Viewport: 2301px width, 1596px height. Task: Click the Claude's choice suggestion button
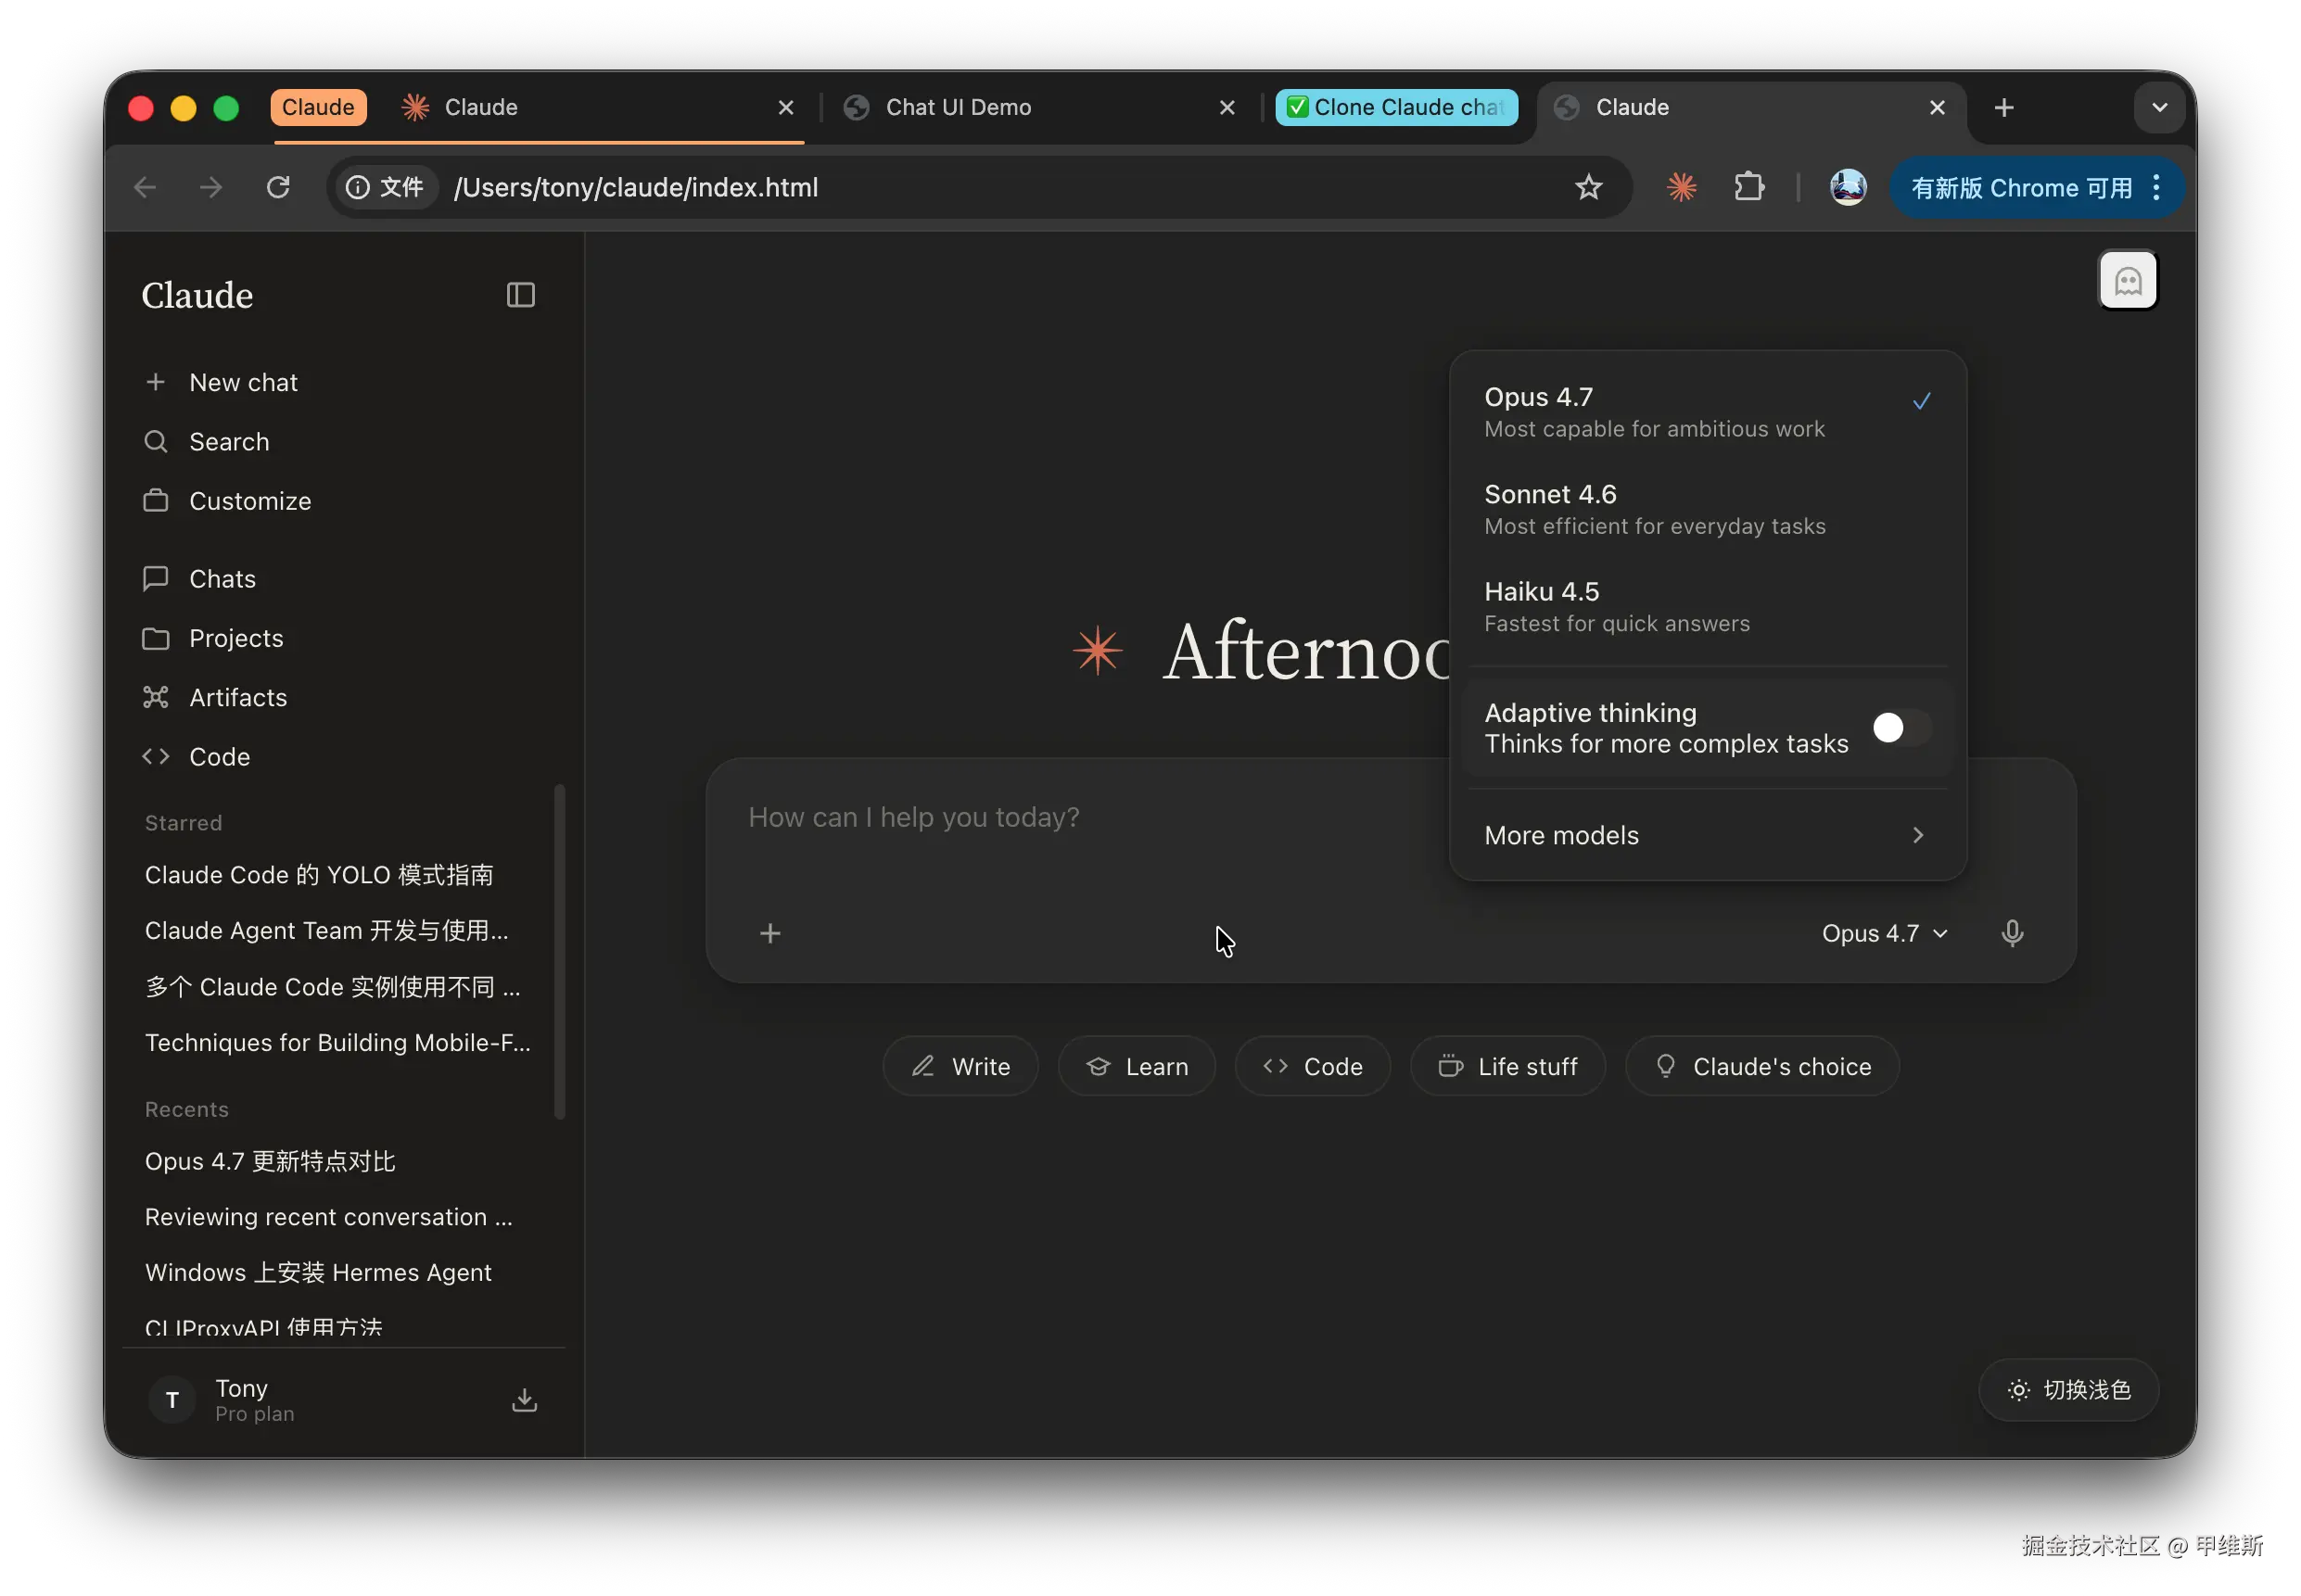(1762, 1067)
